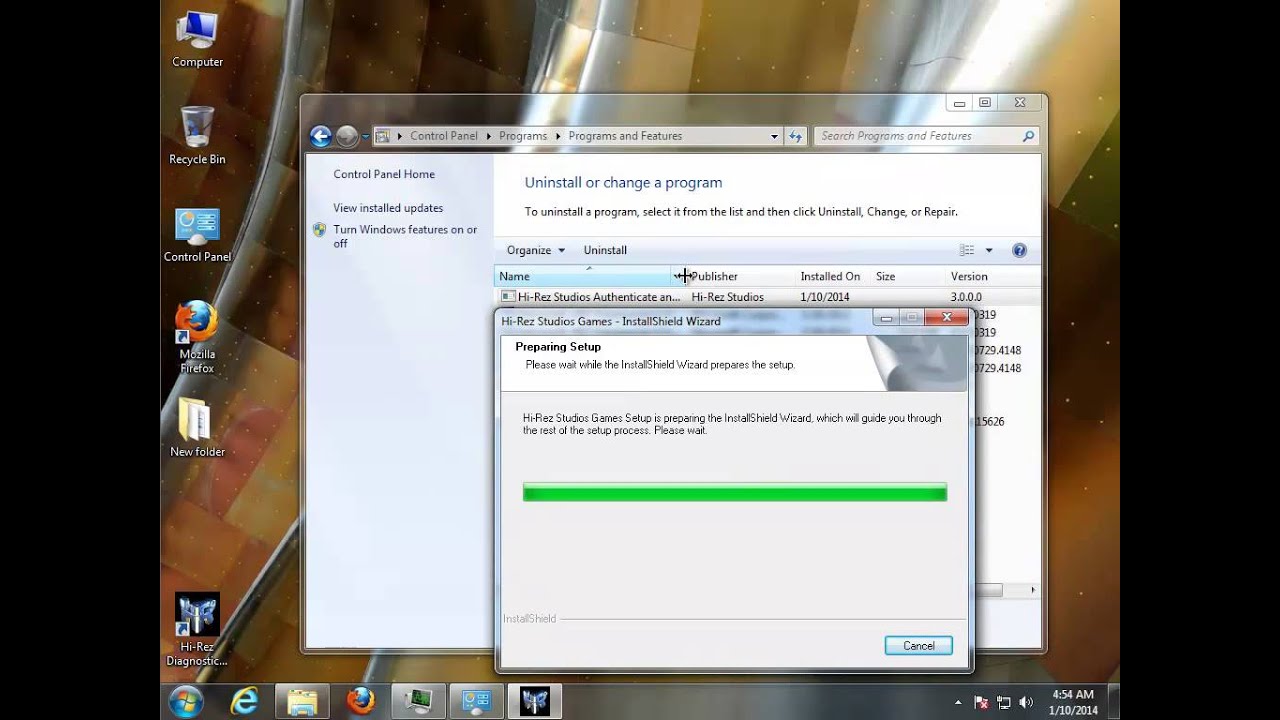Open Help in Programs and Features
This screenshot has height=720, width=1280.
click(x=1019, y=250)
